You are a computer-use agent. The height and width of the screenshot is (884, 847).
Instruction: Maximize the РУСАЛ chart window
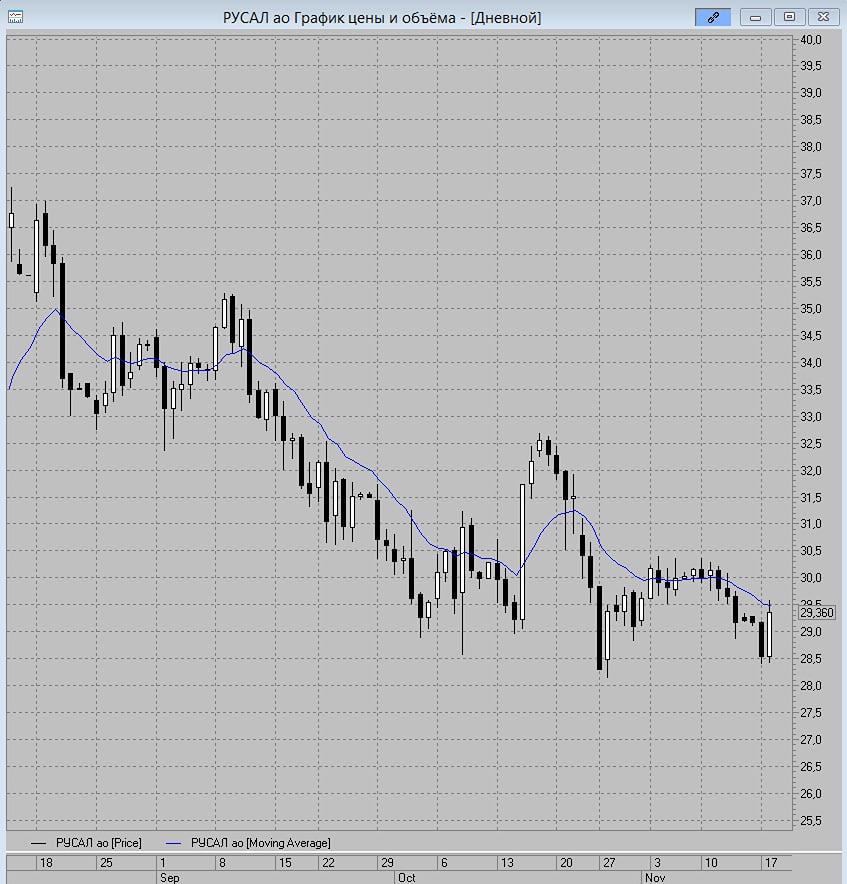pos(789,17)
